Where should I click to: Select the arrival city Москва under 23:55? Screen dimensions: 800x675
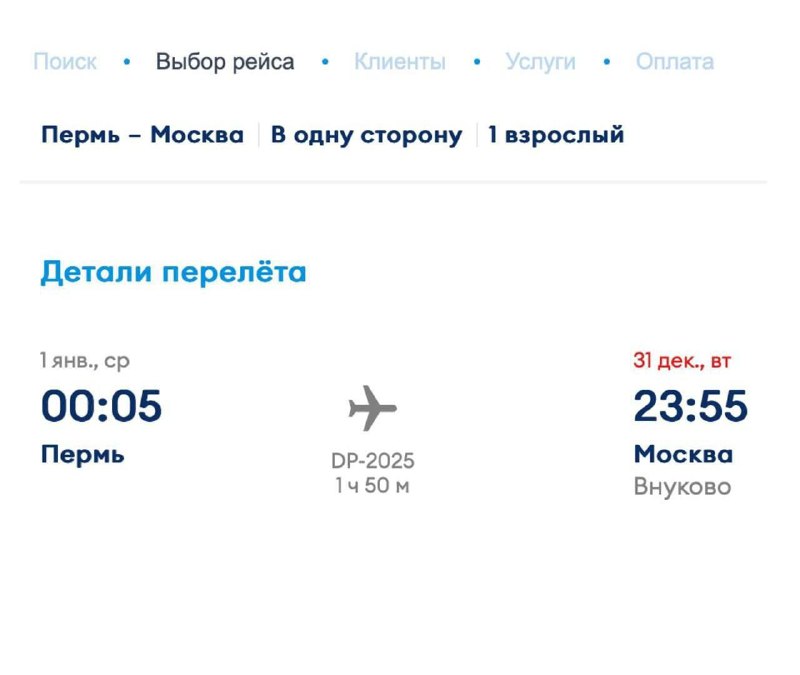pyautogui.click(x=683, y=455)
